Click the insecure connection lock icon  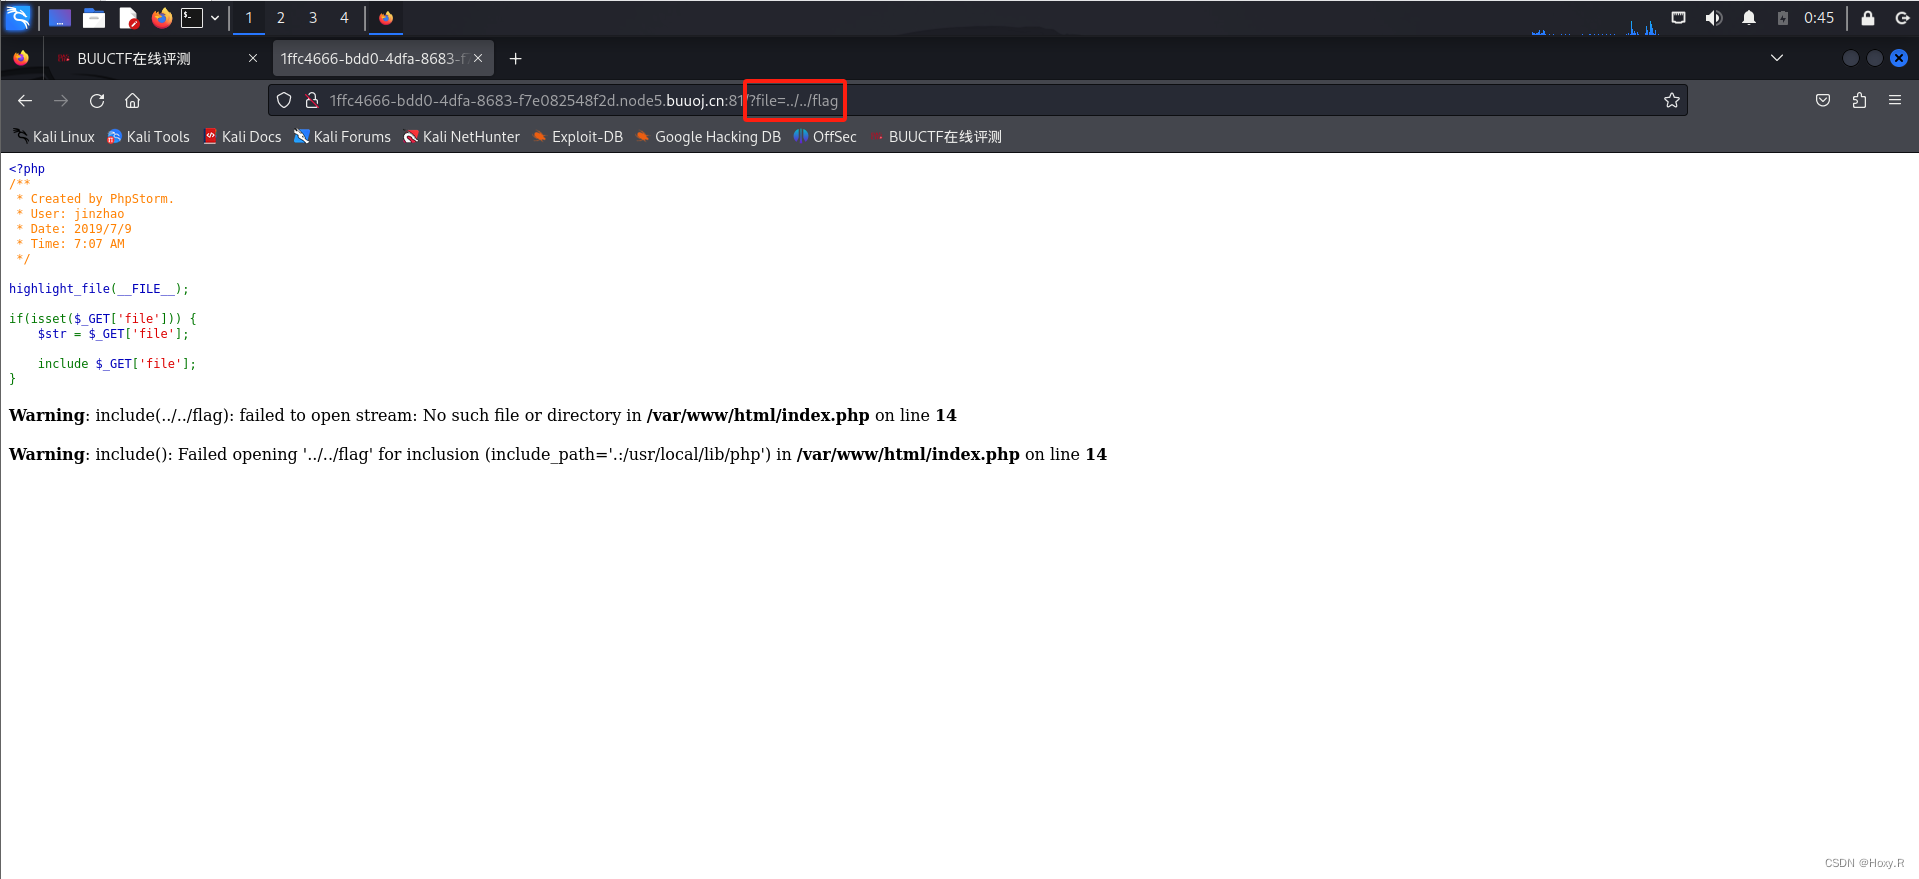312,100
